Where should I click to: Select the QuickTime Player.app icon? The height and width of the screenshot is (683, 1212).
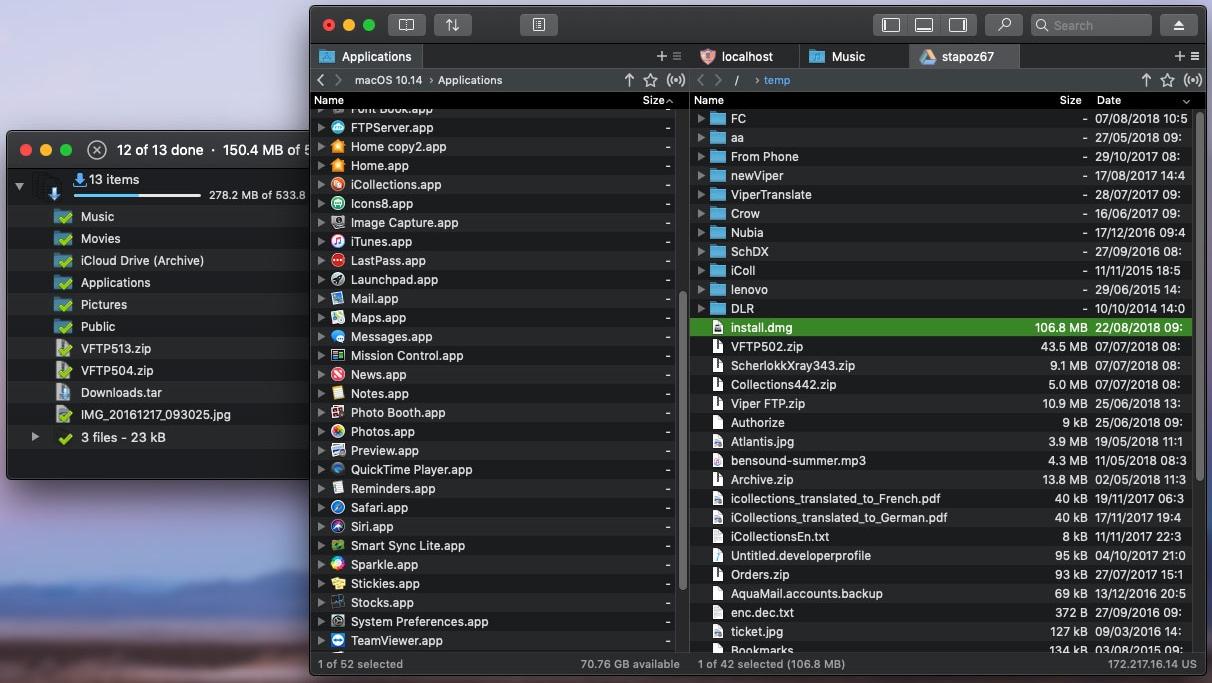click(x=338, y=470)
